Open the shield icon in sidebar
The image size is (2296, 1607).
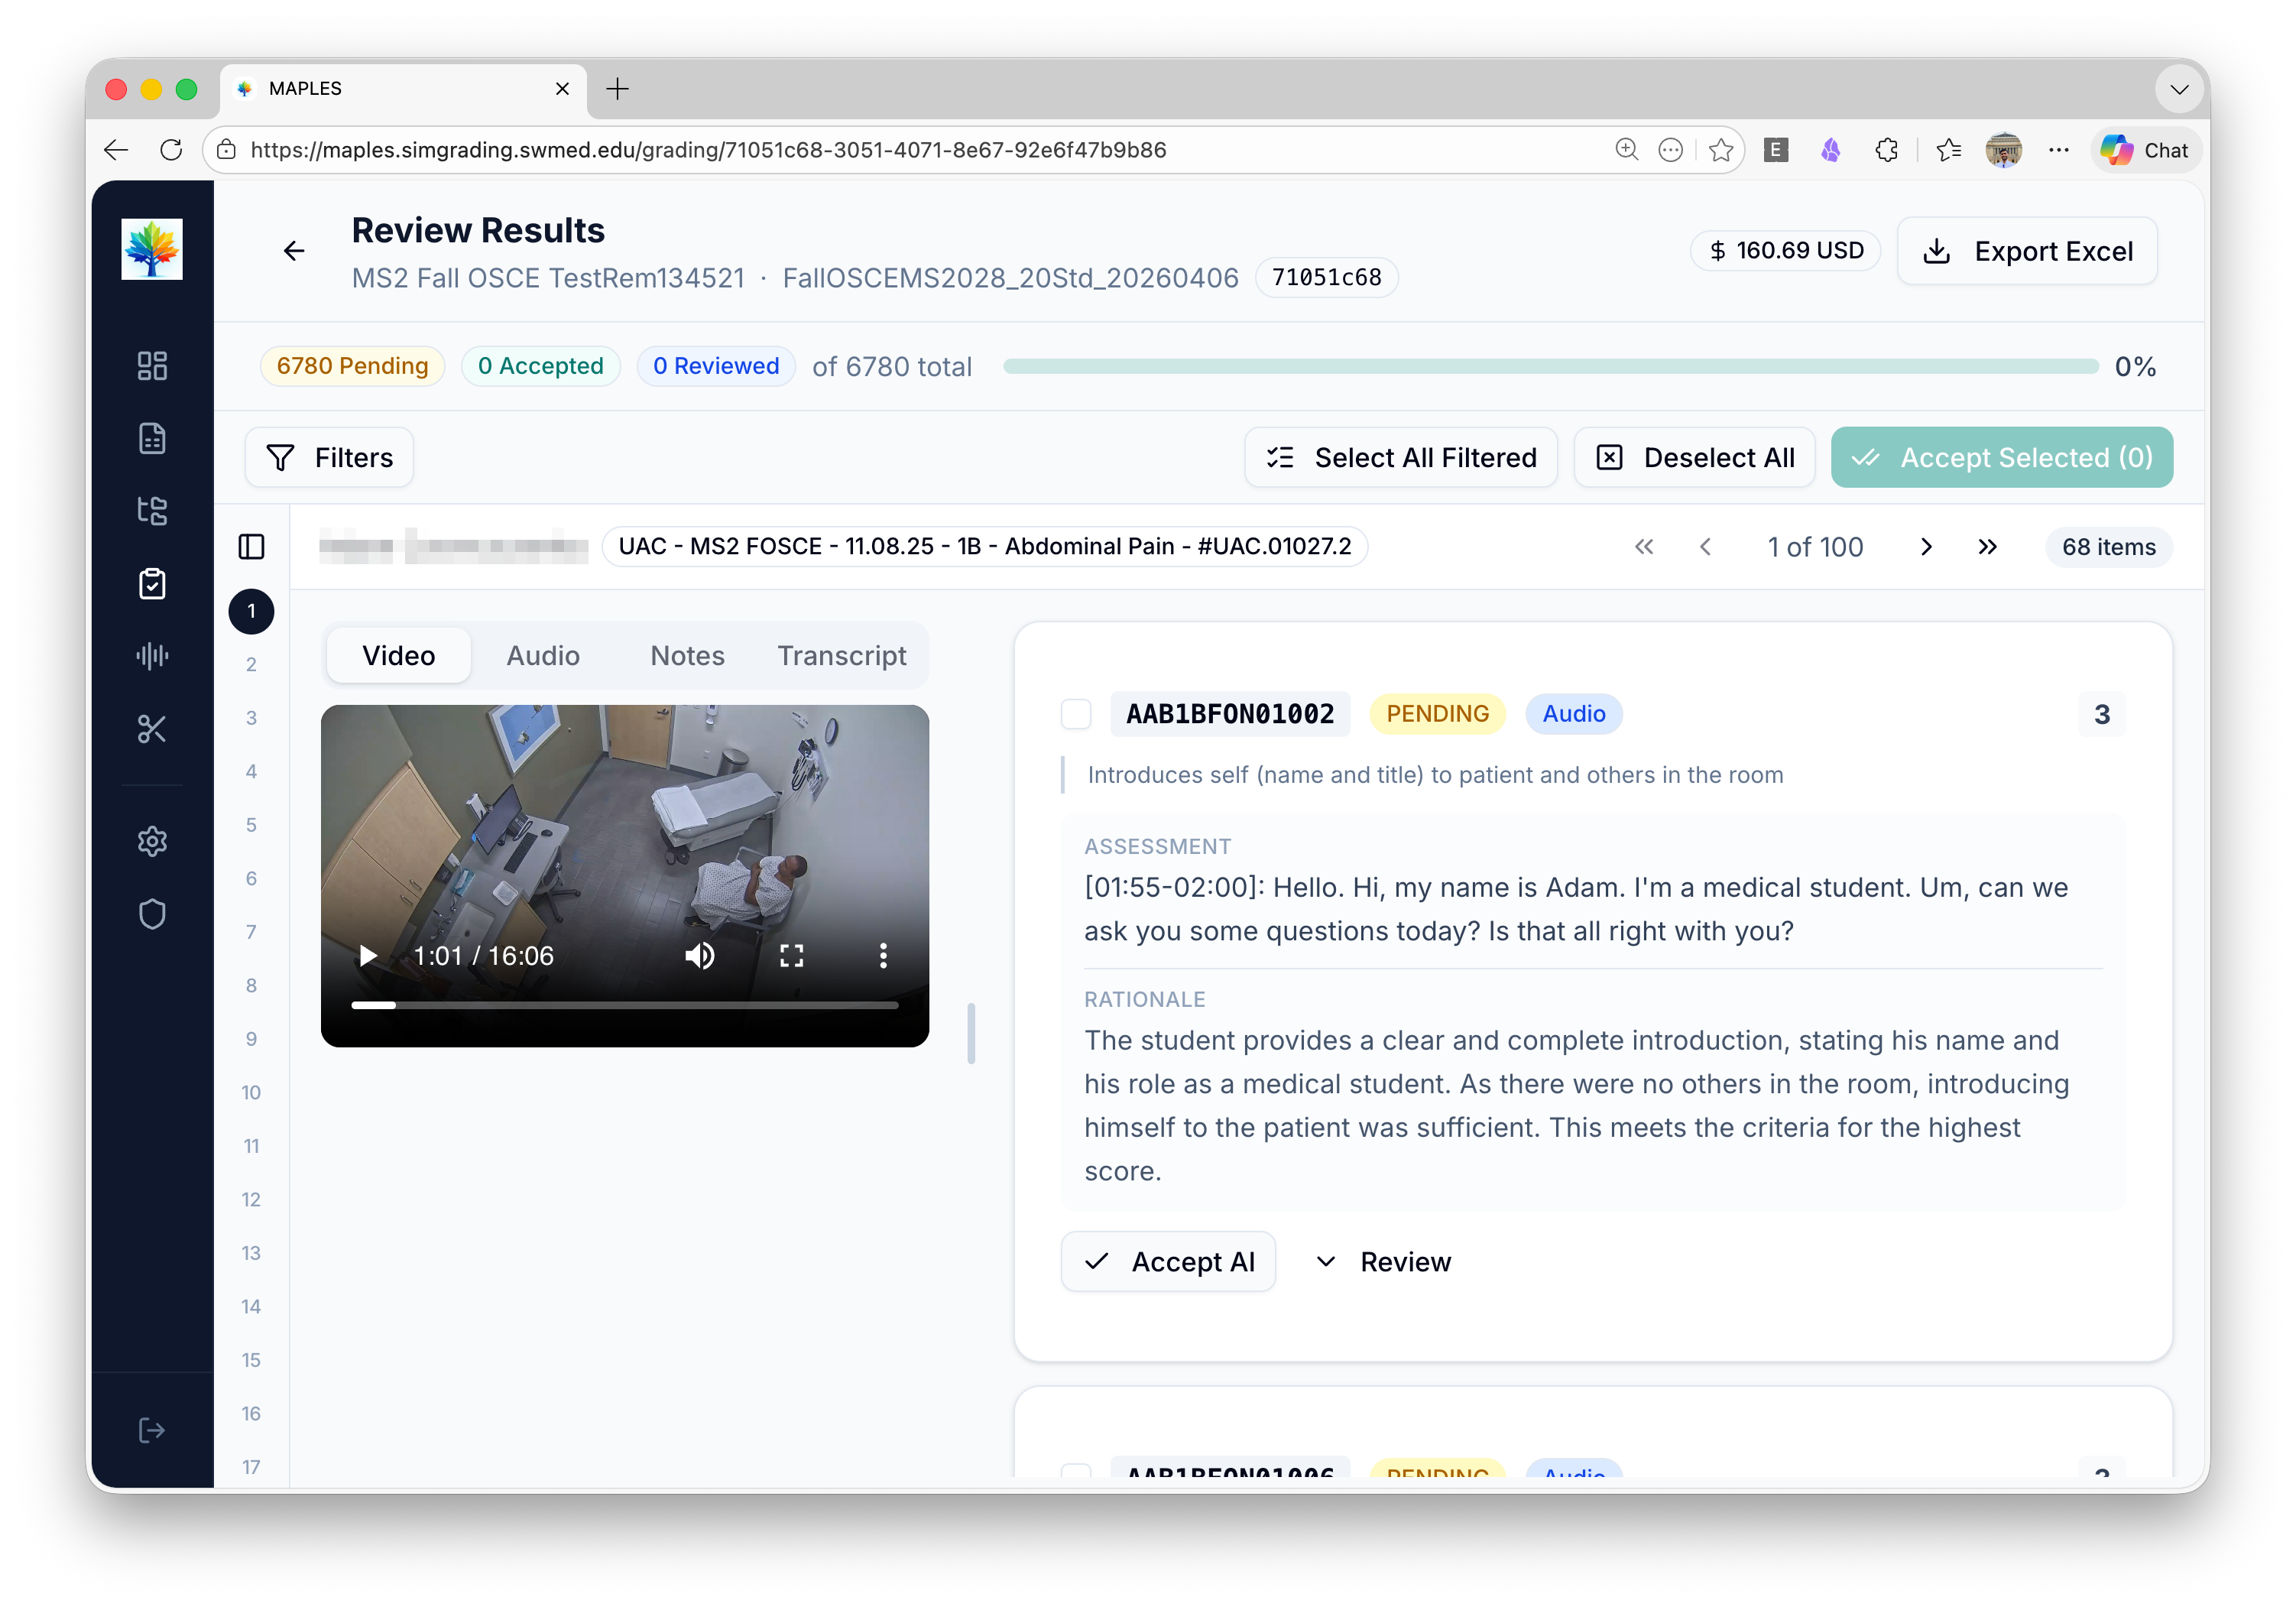[152, 914]
